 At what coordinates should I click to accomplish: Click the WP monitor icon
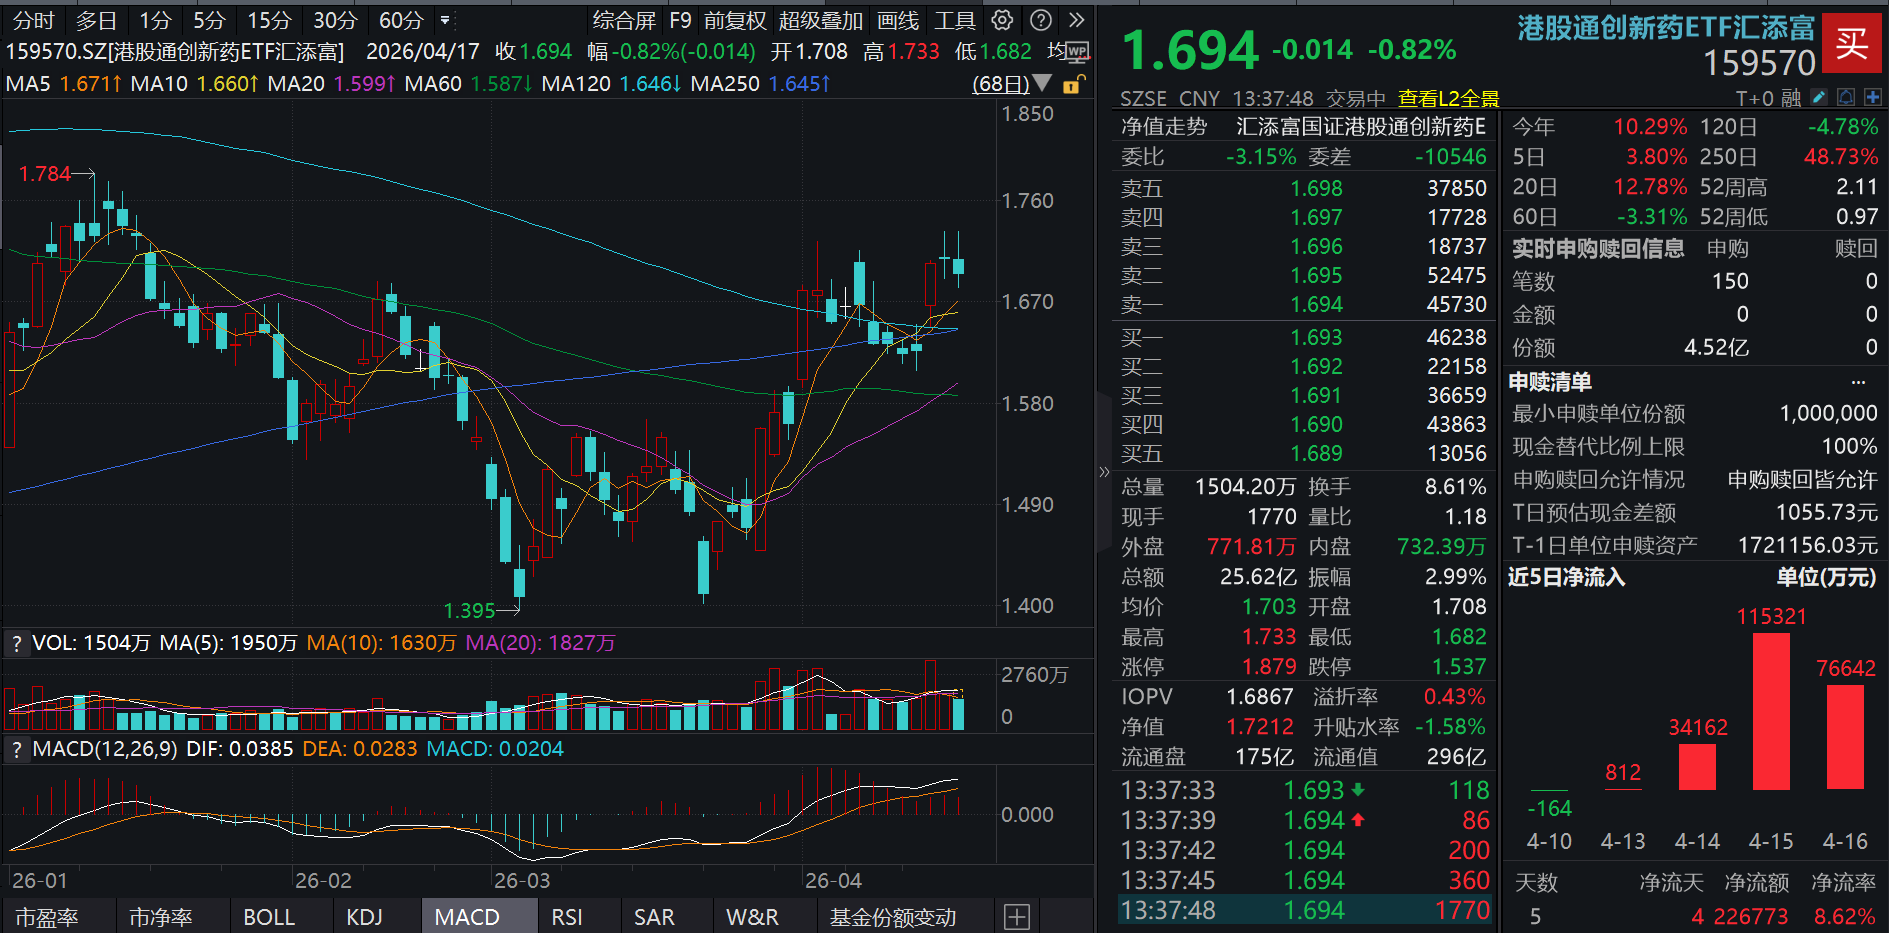pos(1076,51)
